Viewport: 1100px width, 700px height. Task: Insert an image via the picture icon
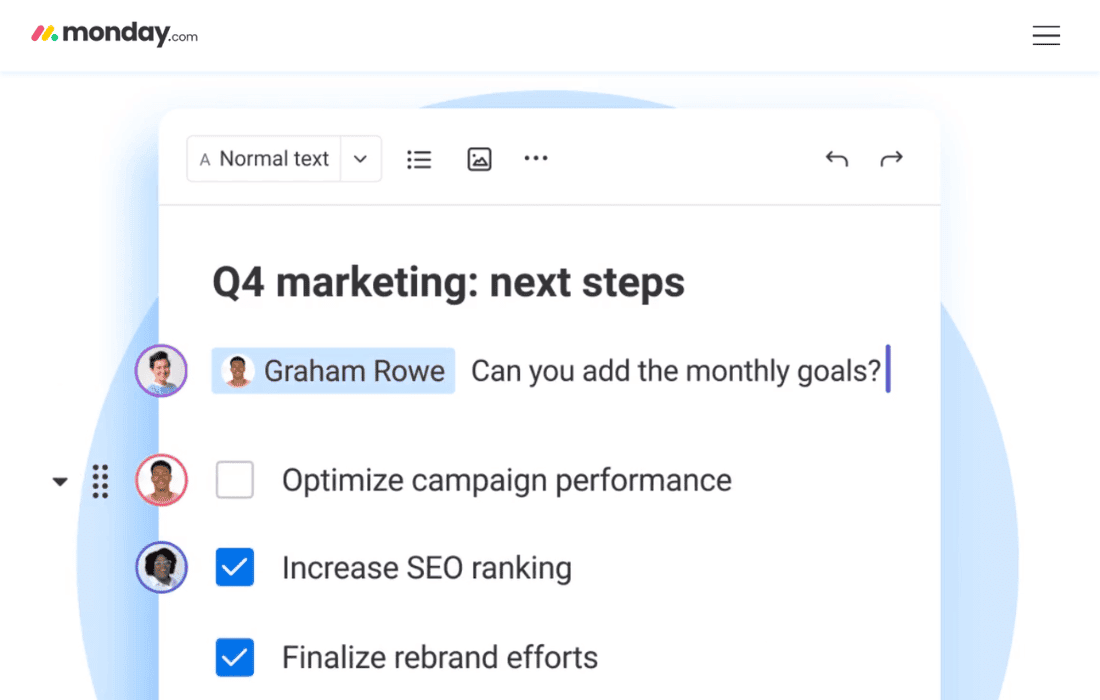click(479, 159)
